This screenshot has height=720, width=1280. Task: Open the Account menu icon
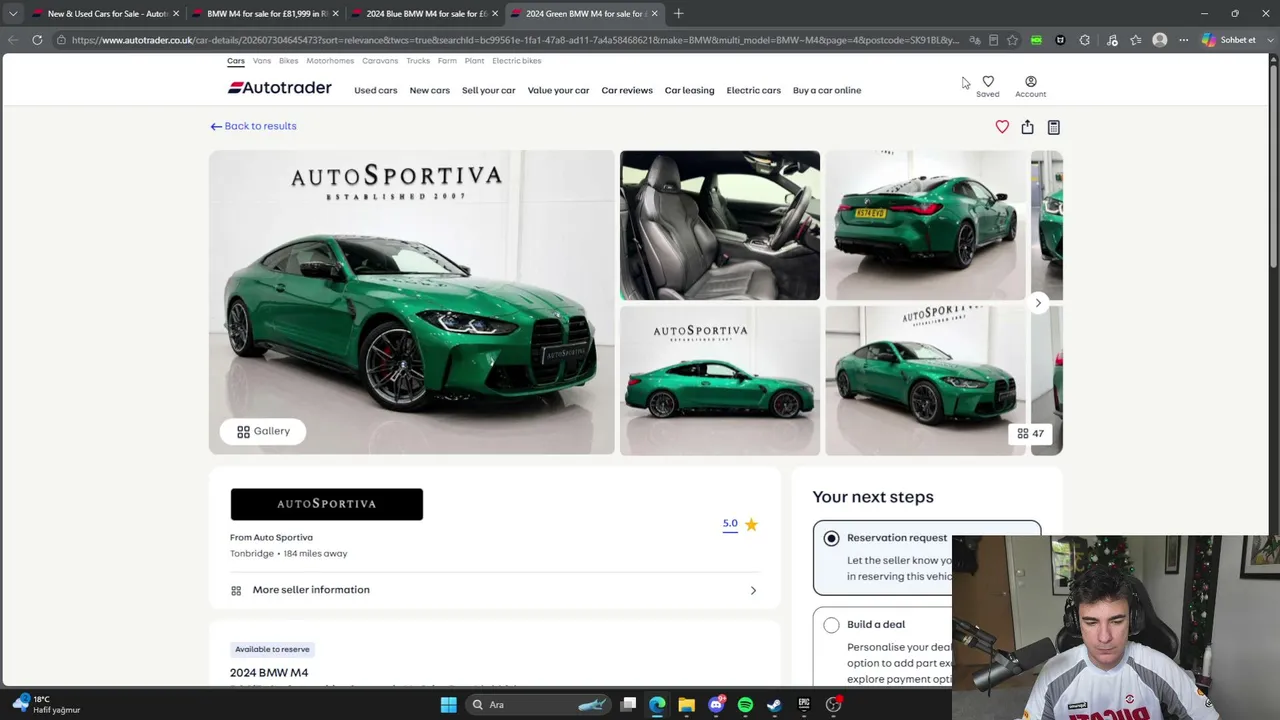(1030, 82)
